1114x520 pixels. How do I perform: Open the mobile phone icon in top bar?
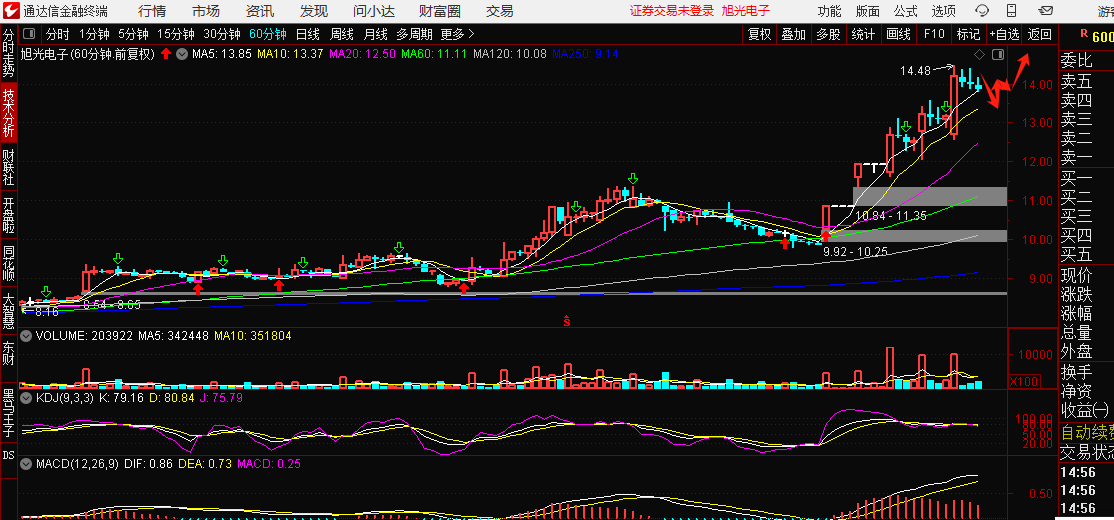(x=1012, y=11)
